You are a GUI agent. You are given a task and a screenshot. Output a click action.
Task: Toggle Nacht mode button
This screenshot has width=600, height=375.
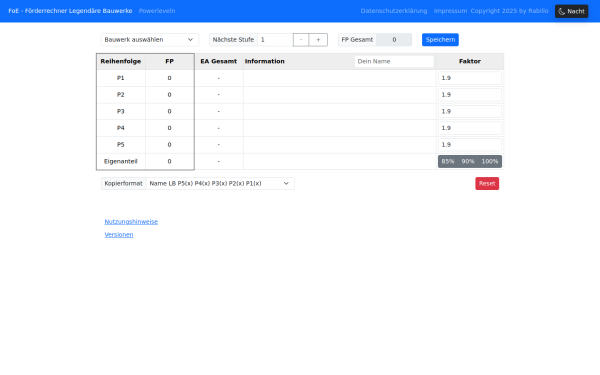571,11
